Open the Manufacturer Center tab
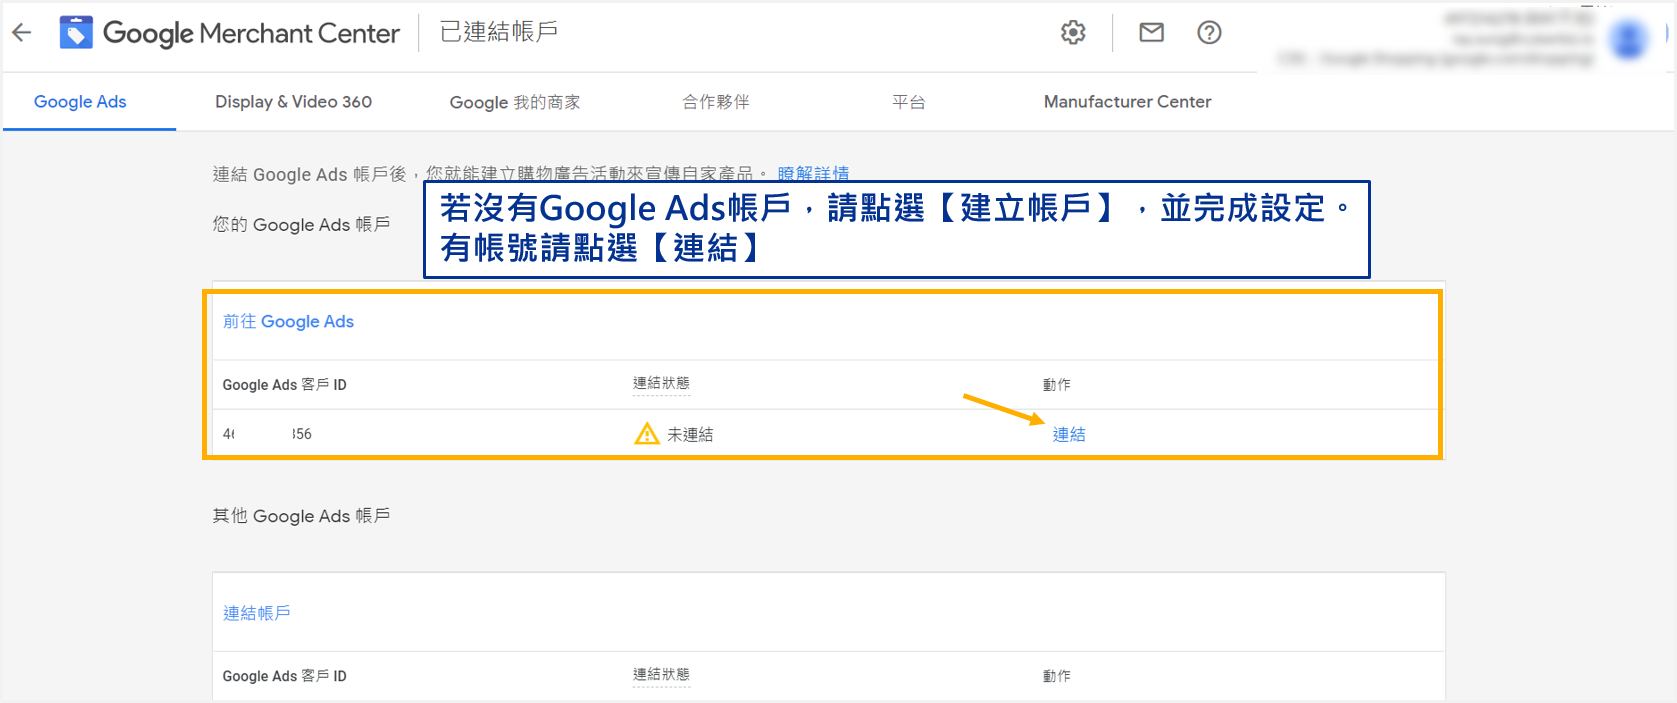Viewport: 1677px width, 703px height. (x=1127, y=102)
